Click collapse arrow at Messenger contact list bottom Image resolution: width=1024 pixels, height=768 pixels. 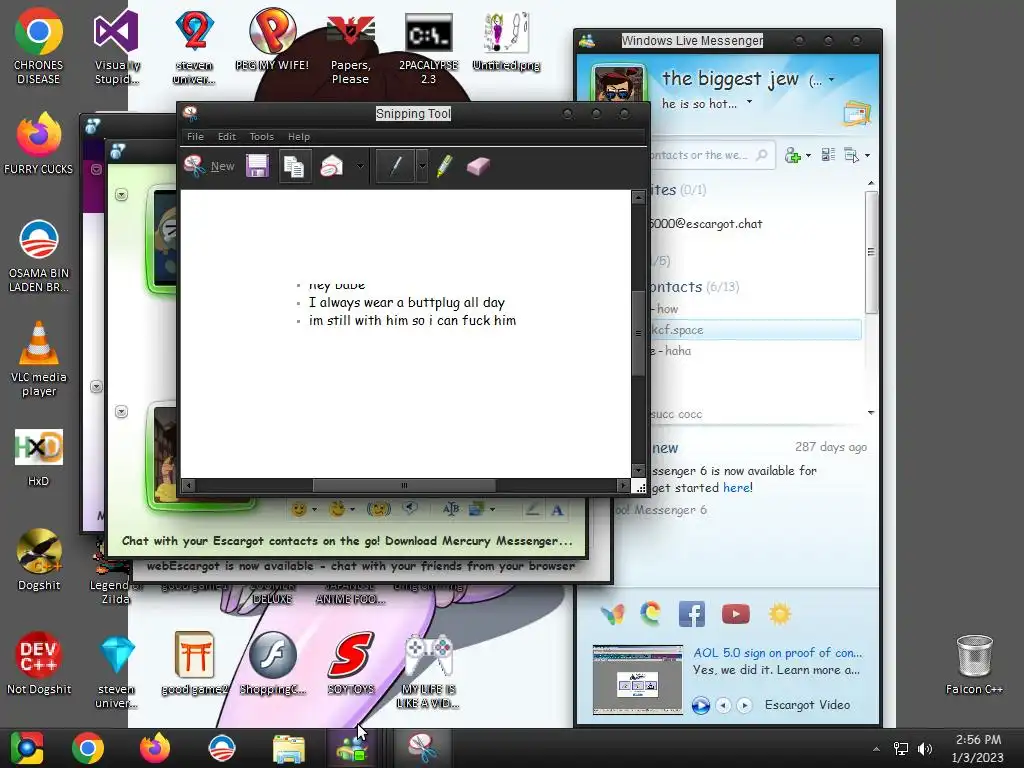[x=871, y=413]
